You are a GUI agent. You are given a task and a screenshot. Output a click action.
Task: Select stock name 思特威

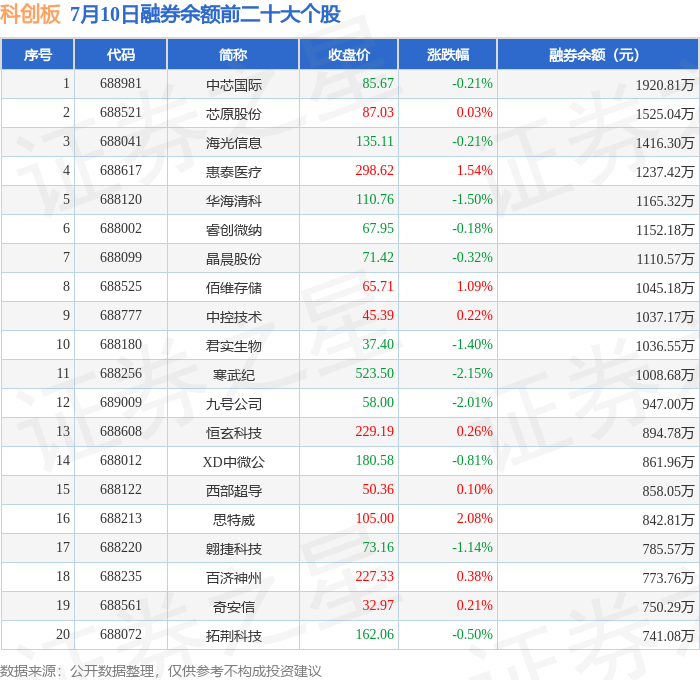(233, 520)
